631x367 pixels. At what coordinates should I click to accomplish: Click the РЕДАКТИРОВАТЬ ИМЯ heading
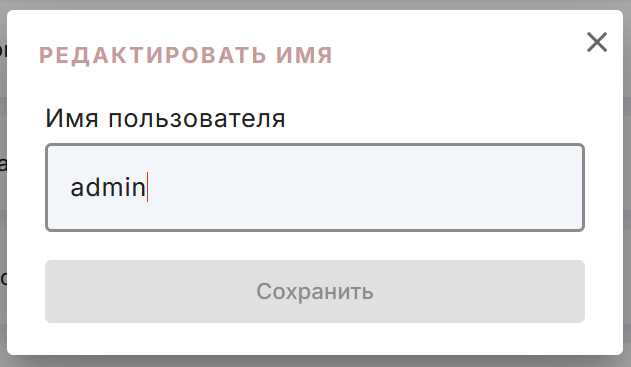click(186, 55)
